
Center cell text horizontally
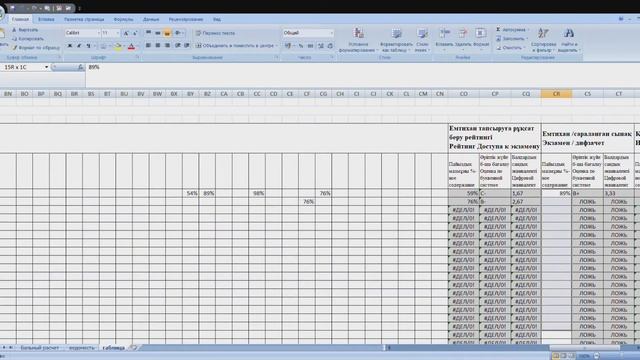click(158, 46)
